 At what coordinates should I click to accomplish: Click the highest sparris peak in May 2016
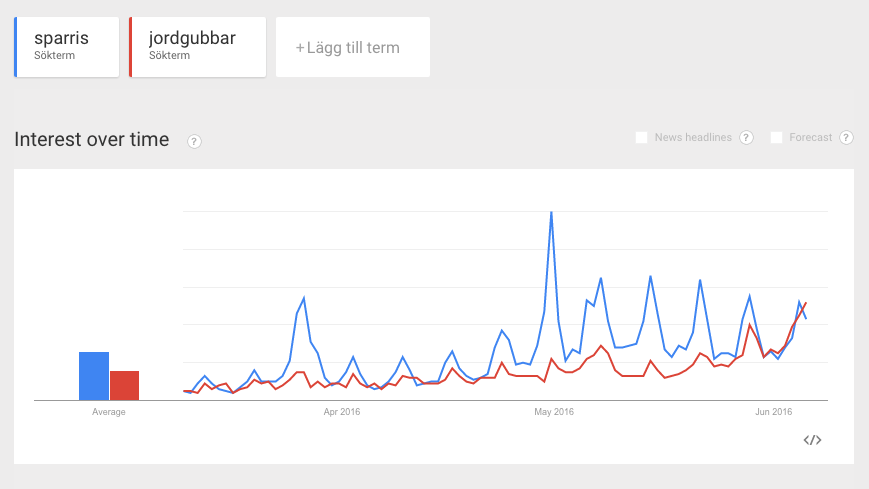(x=551, y=212)
